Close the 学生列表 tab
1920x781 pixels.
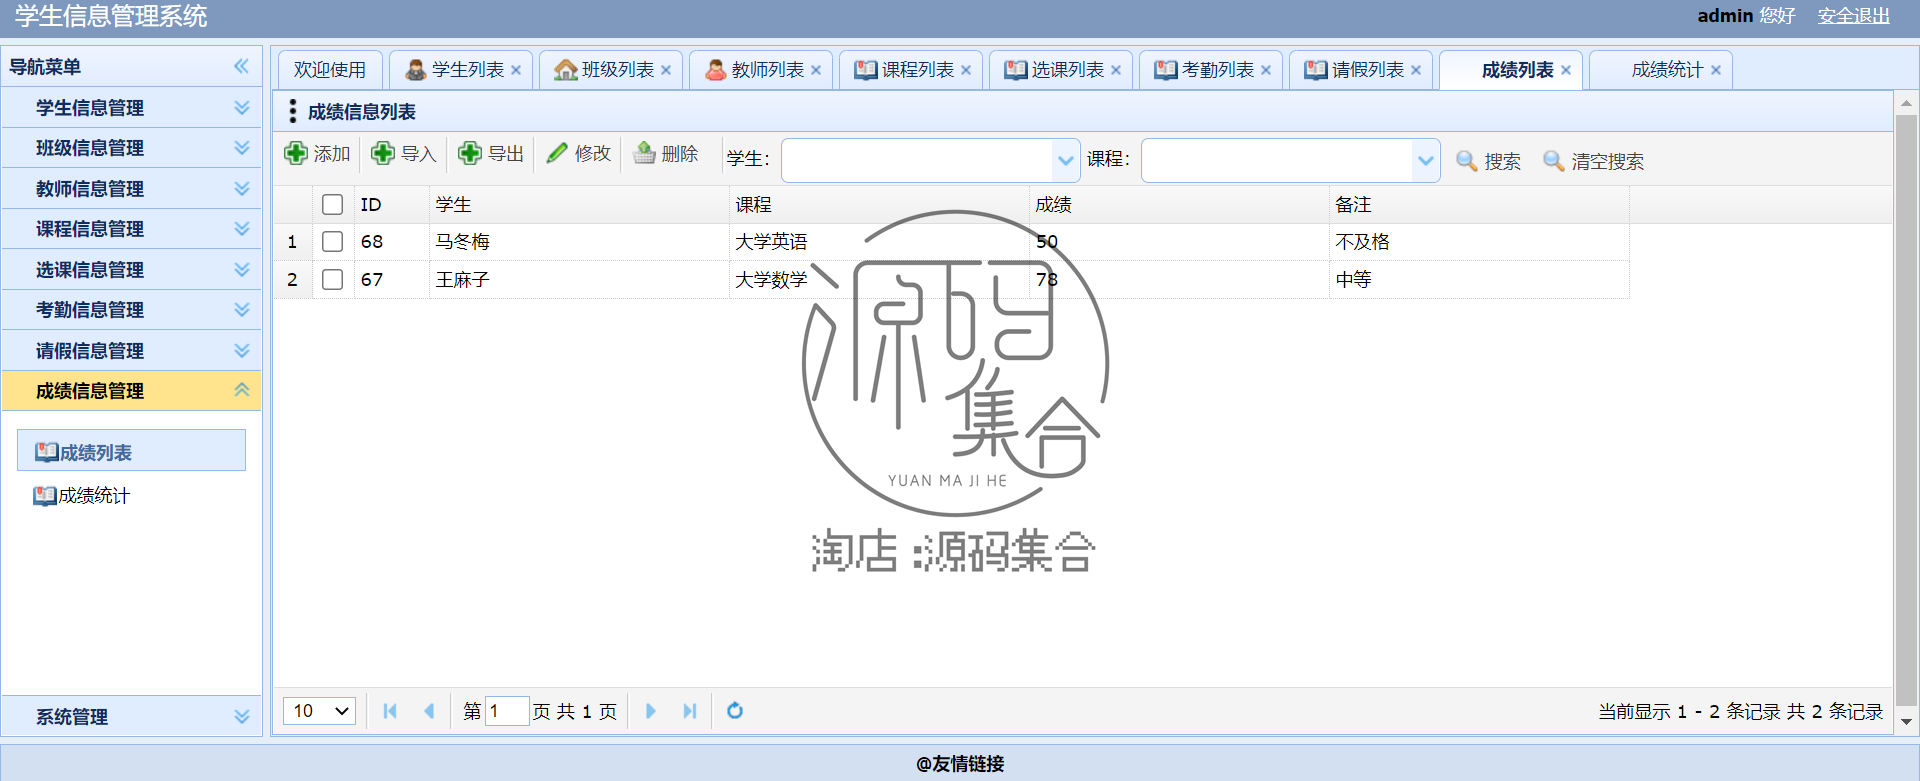[x=516, y=70]
